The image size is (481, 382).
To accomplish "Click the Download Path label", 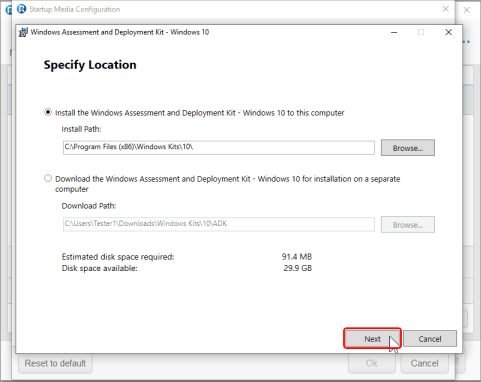I will click(x=89, y=206).
